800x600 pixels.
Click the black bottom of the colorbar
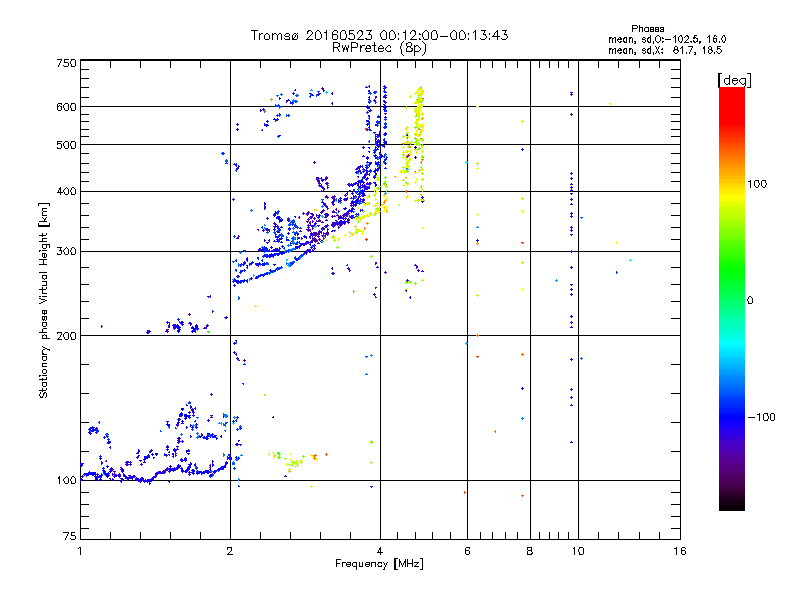pos(732,505)
